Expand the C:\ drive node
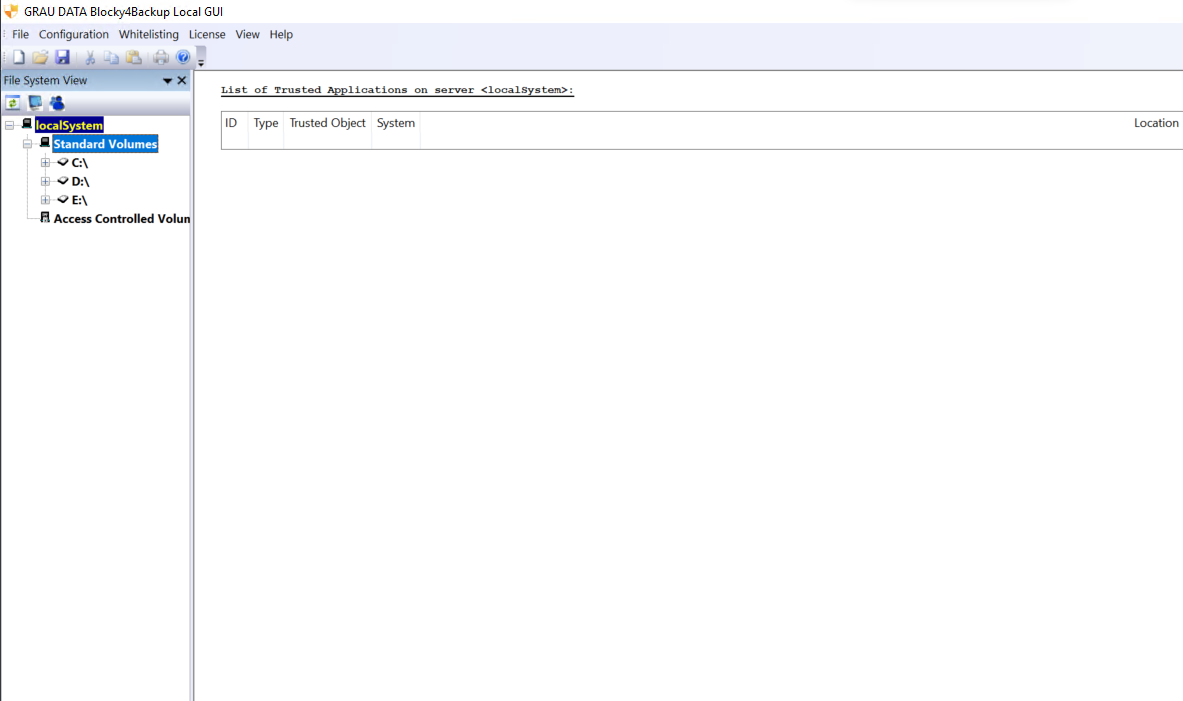This screenshot has height=701, width=1183. (45, 162)
